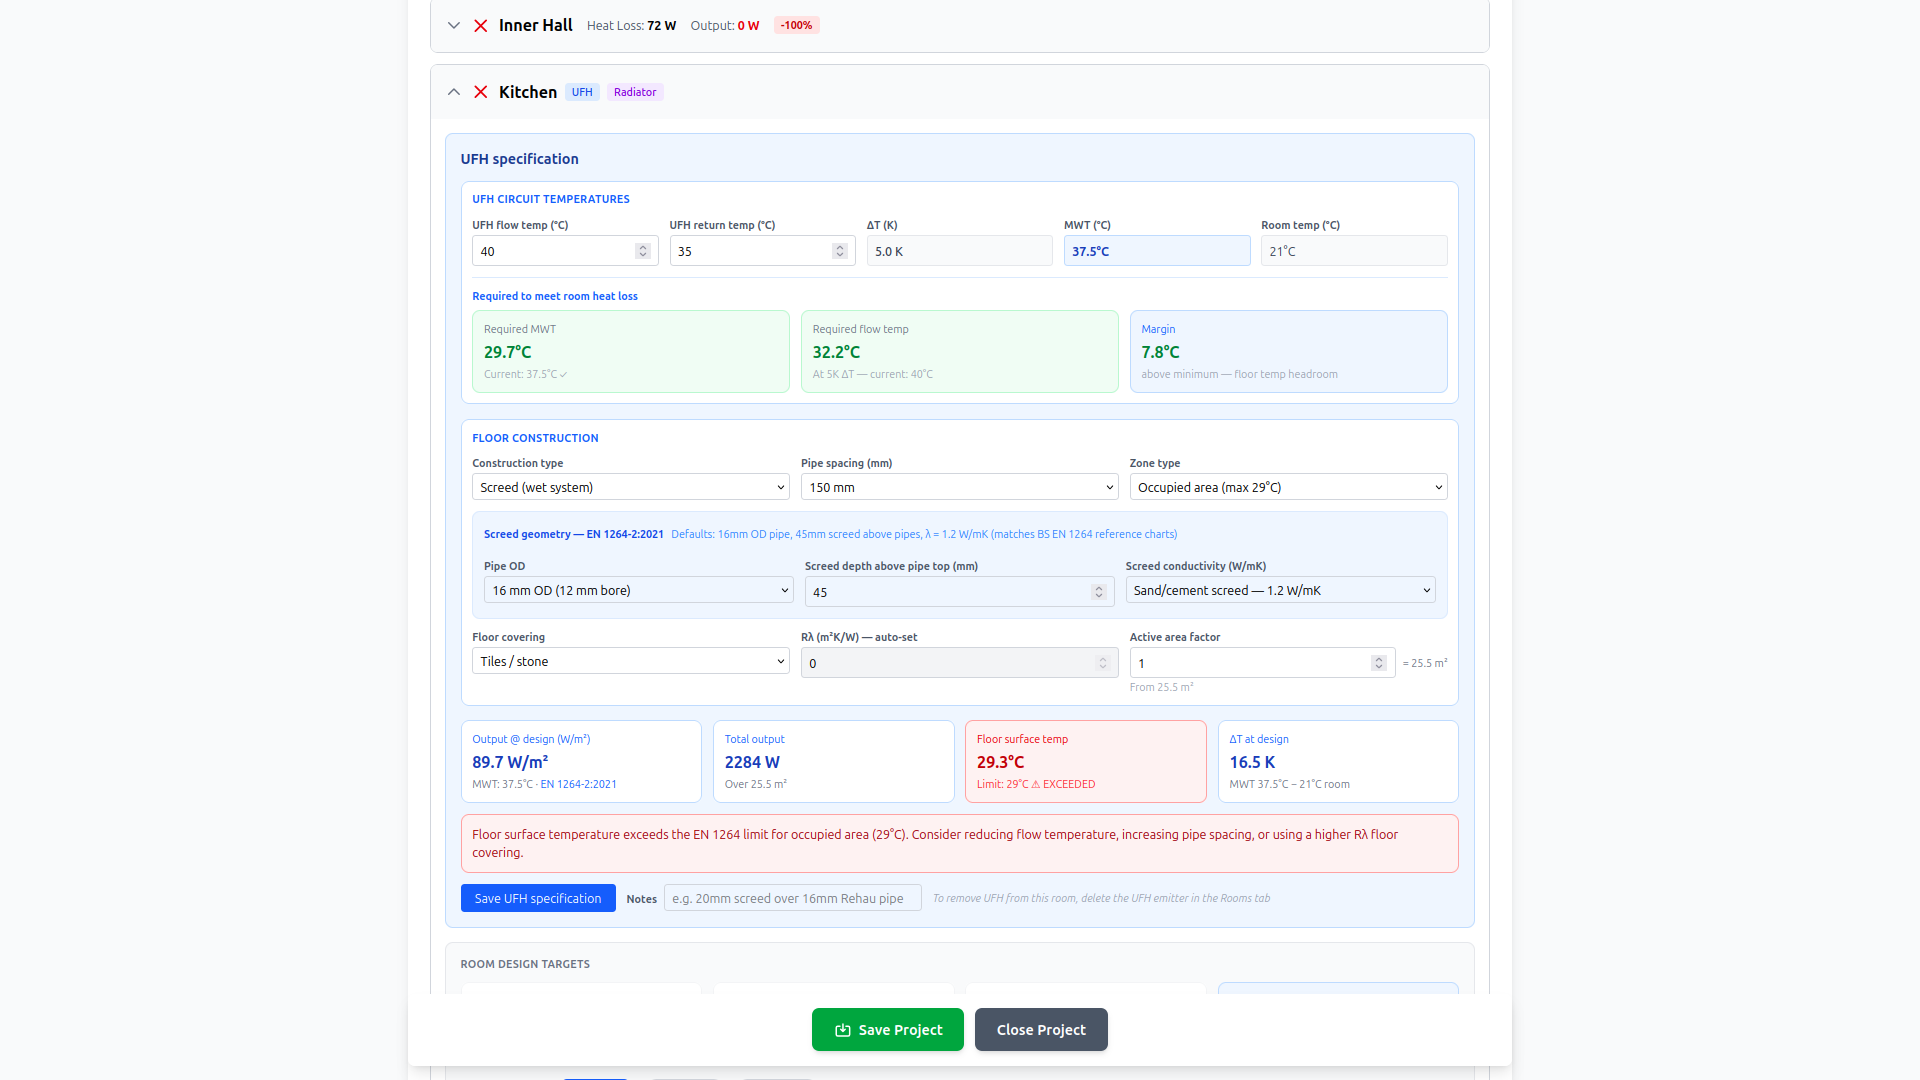Click the Radiator badge next to Kitchen

coord(635,92)
